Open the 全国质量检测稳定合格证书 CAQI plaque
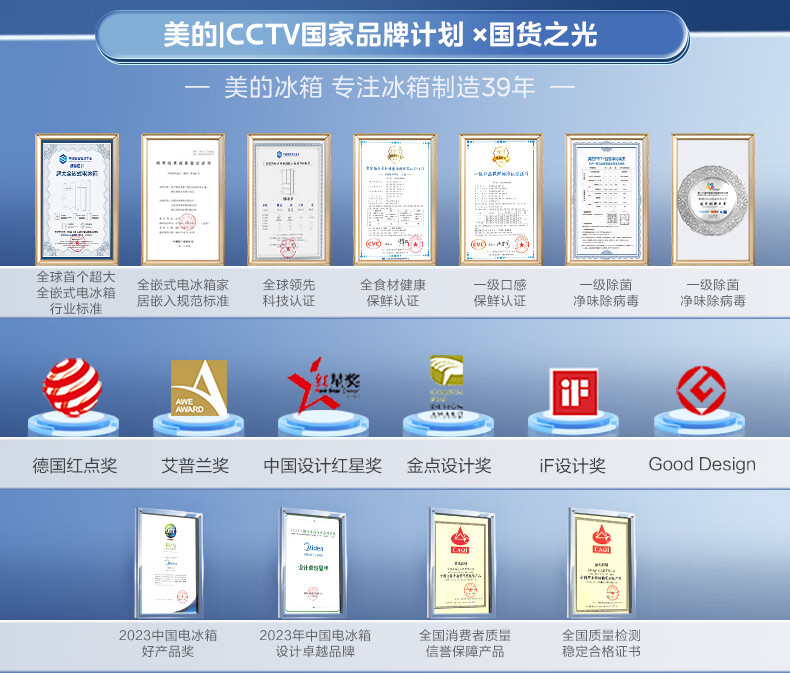This screenshot has width=790, height=673. click(x=602, y=563)
